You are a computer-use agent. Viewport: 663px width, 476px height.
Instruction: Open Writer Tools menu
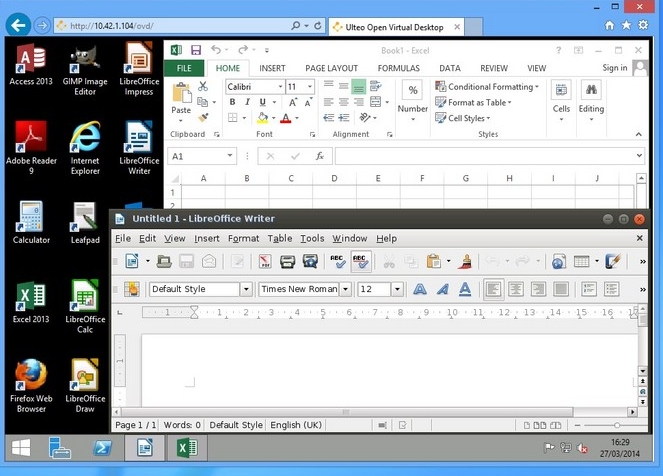pos(312,238)
